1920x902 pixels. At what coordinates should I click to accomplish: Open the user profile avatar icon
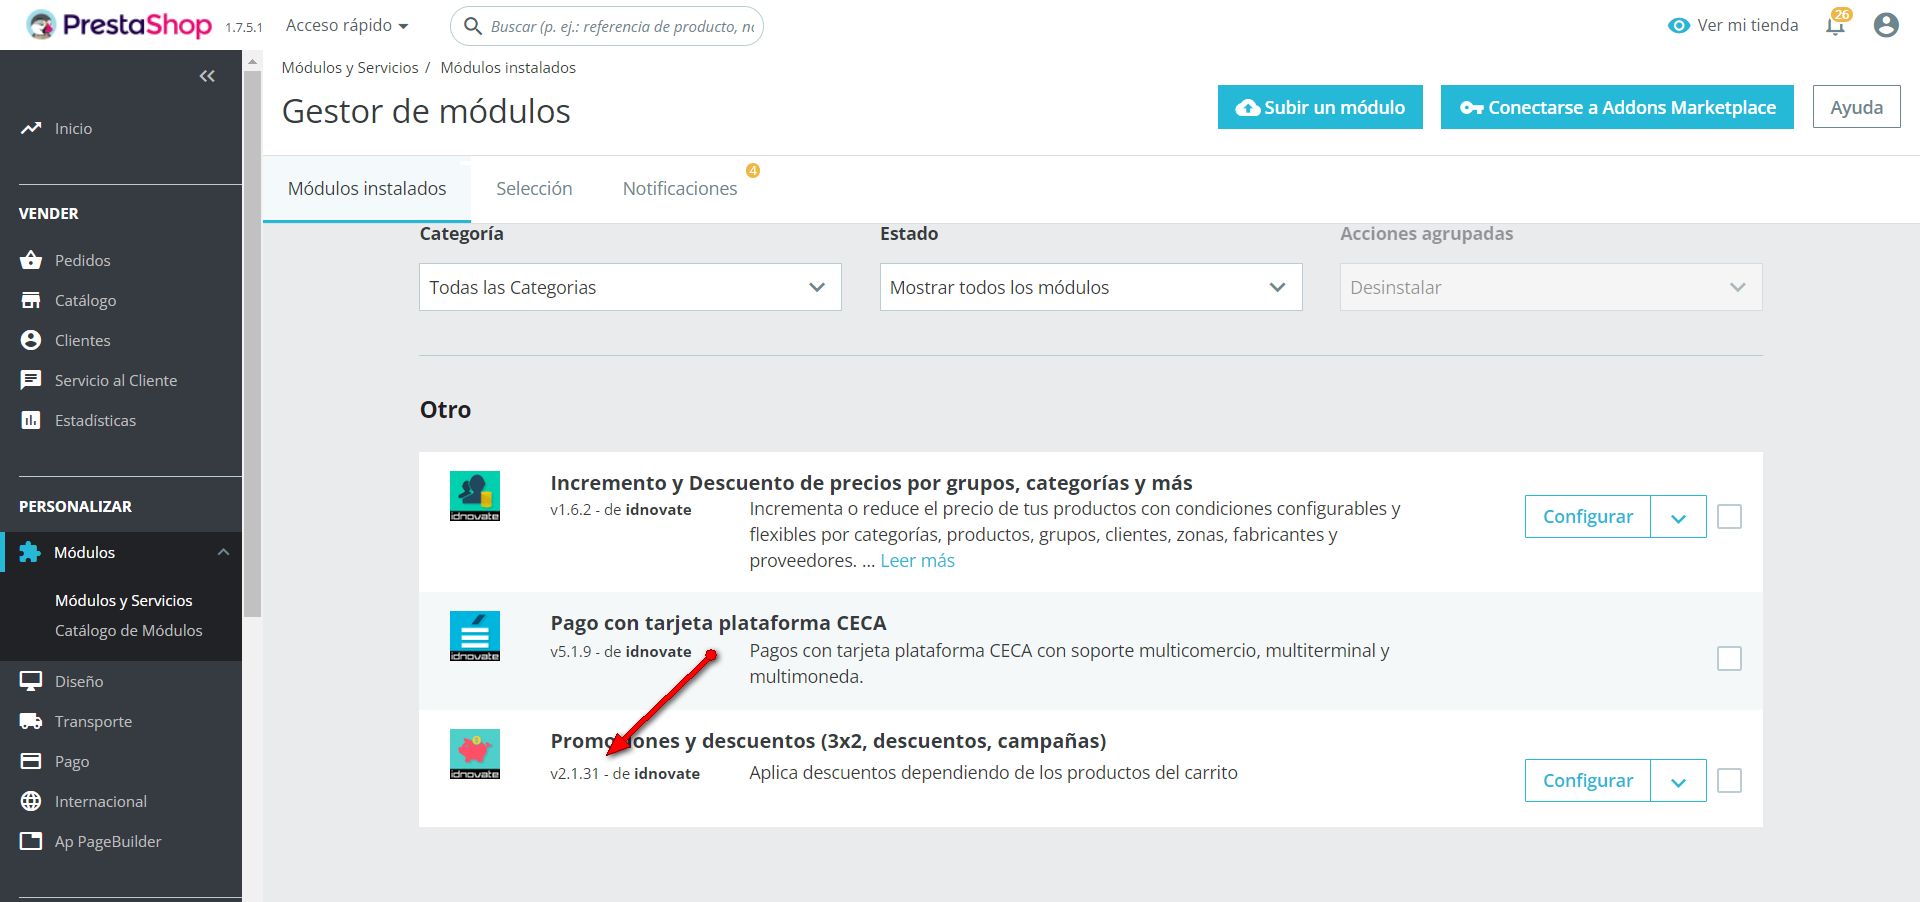[1886, 26]
